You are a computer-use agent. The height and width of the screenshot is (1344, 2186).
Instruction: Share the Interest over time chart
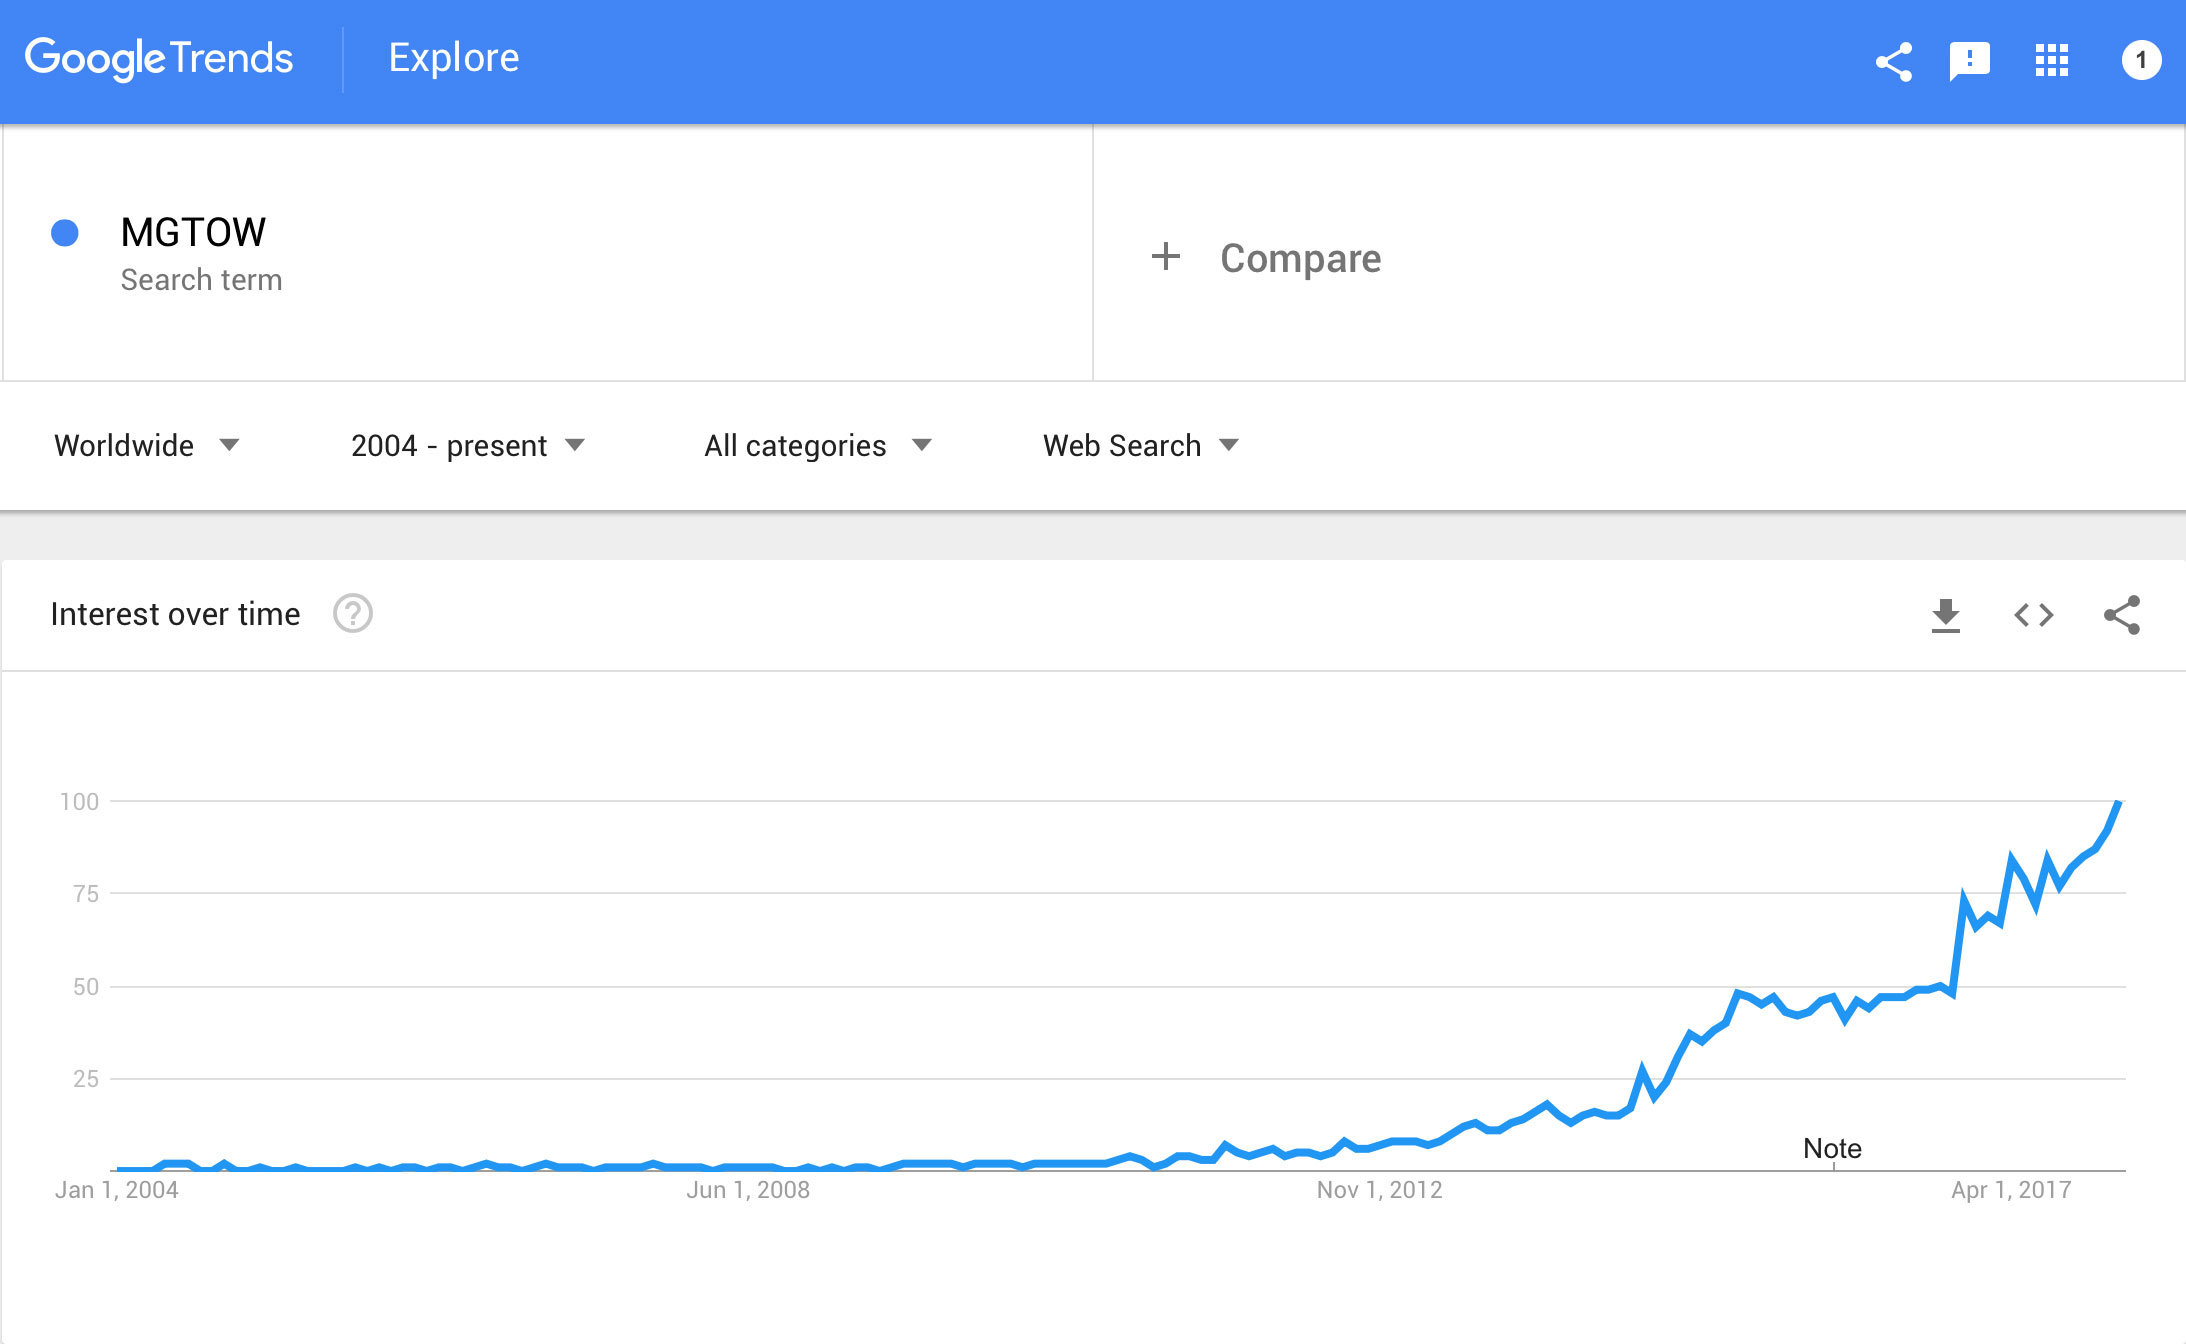click(2121, 615)
